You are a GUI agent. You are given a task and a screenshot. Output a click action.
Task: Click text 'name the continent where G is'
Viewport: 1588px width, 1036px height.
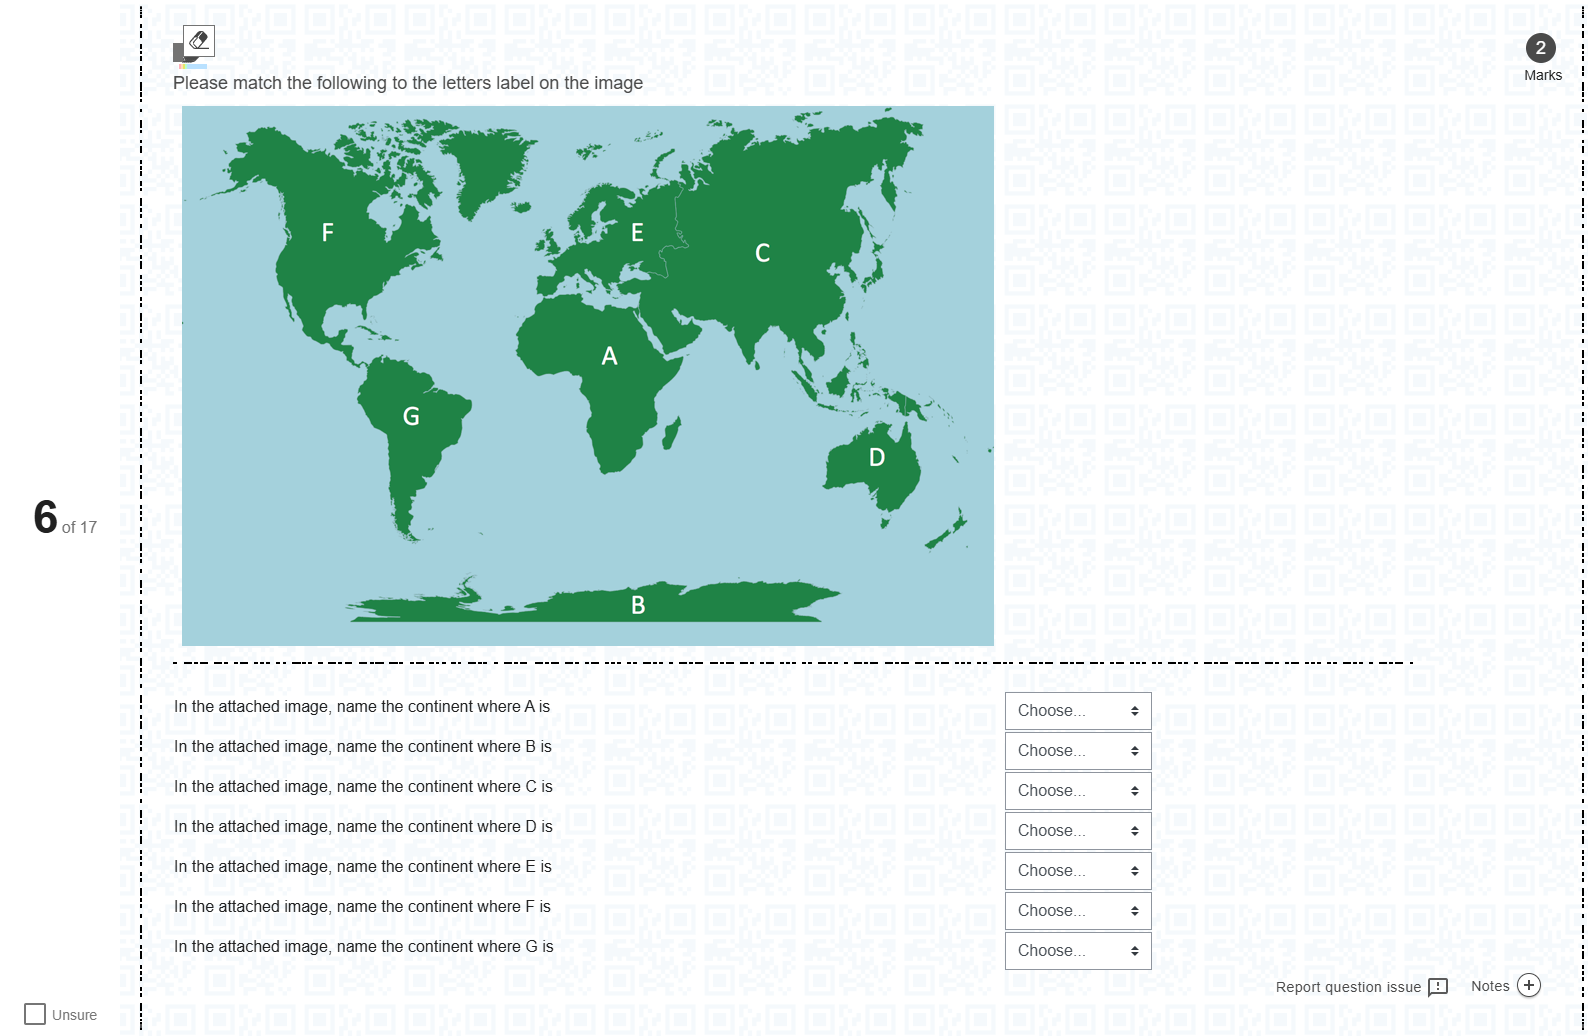point(445,947)
